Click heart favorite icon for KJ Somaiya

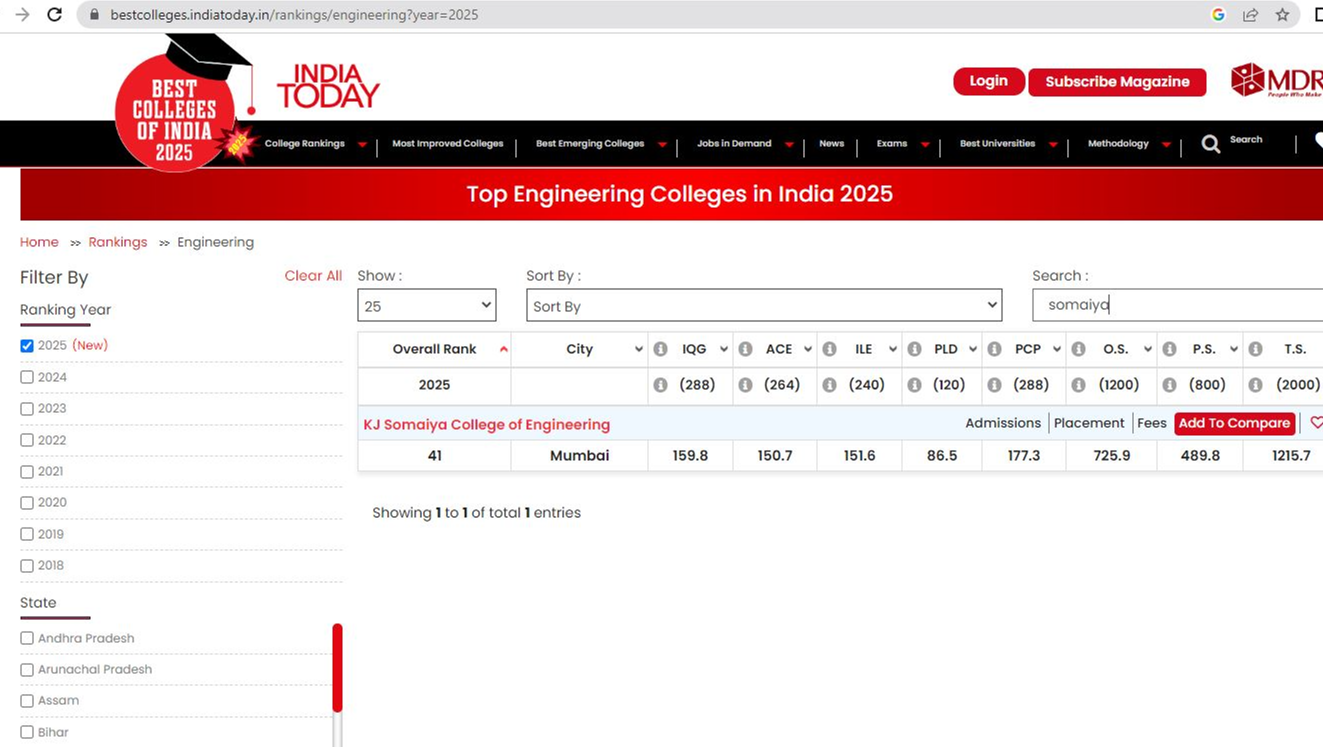[x=1316, y=423]
